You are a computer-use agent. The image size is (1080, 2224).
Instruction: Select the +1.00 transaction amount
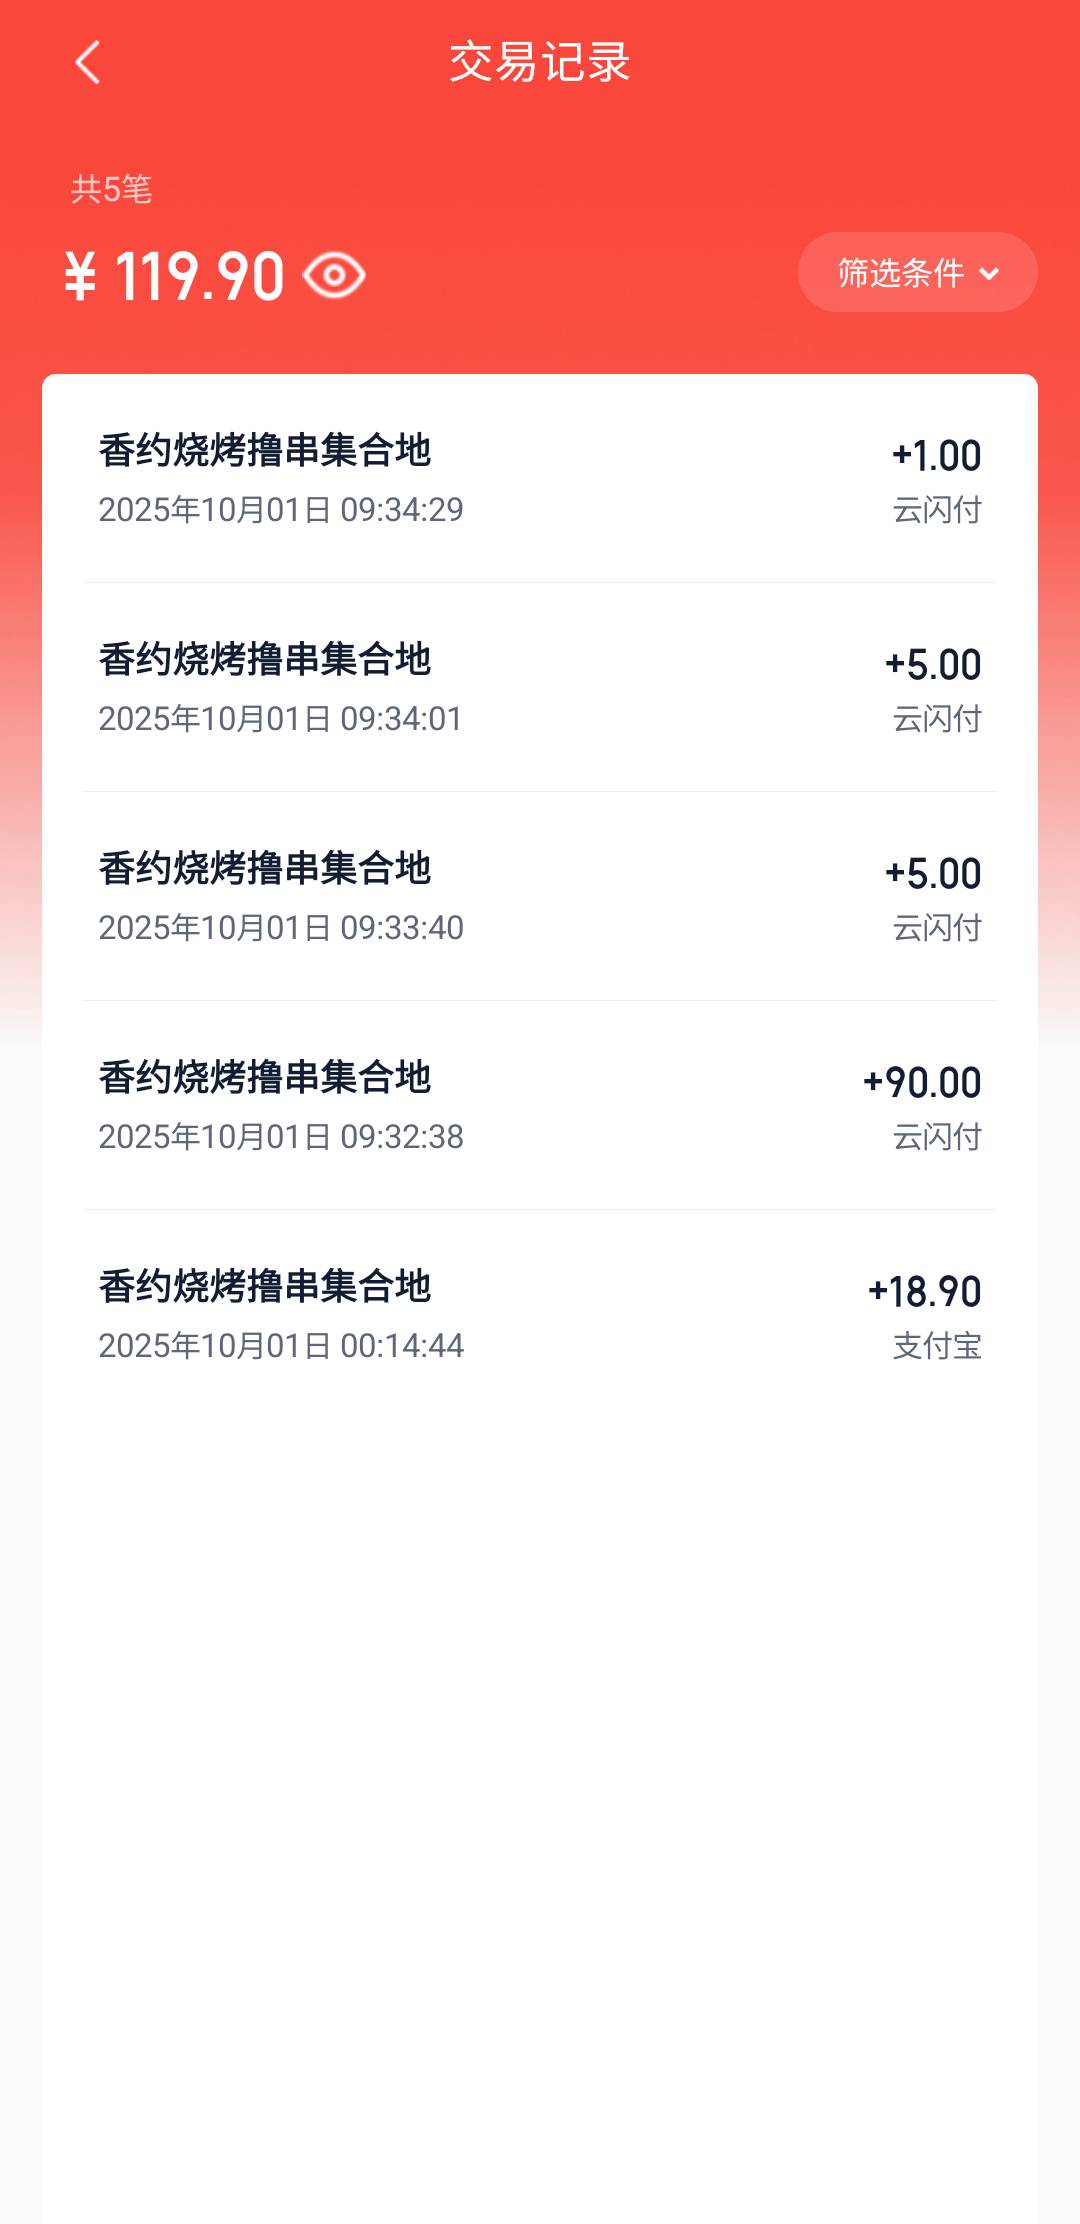(x=936, y=456)
